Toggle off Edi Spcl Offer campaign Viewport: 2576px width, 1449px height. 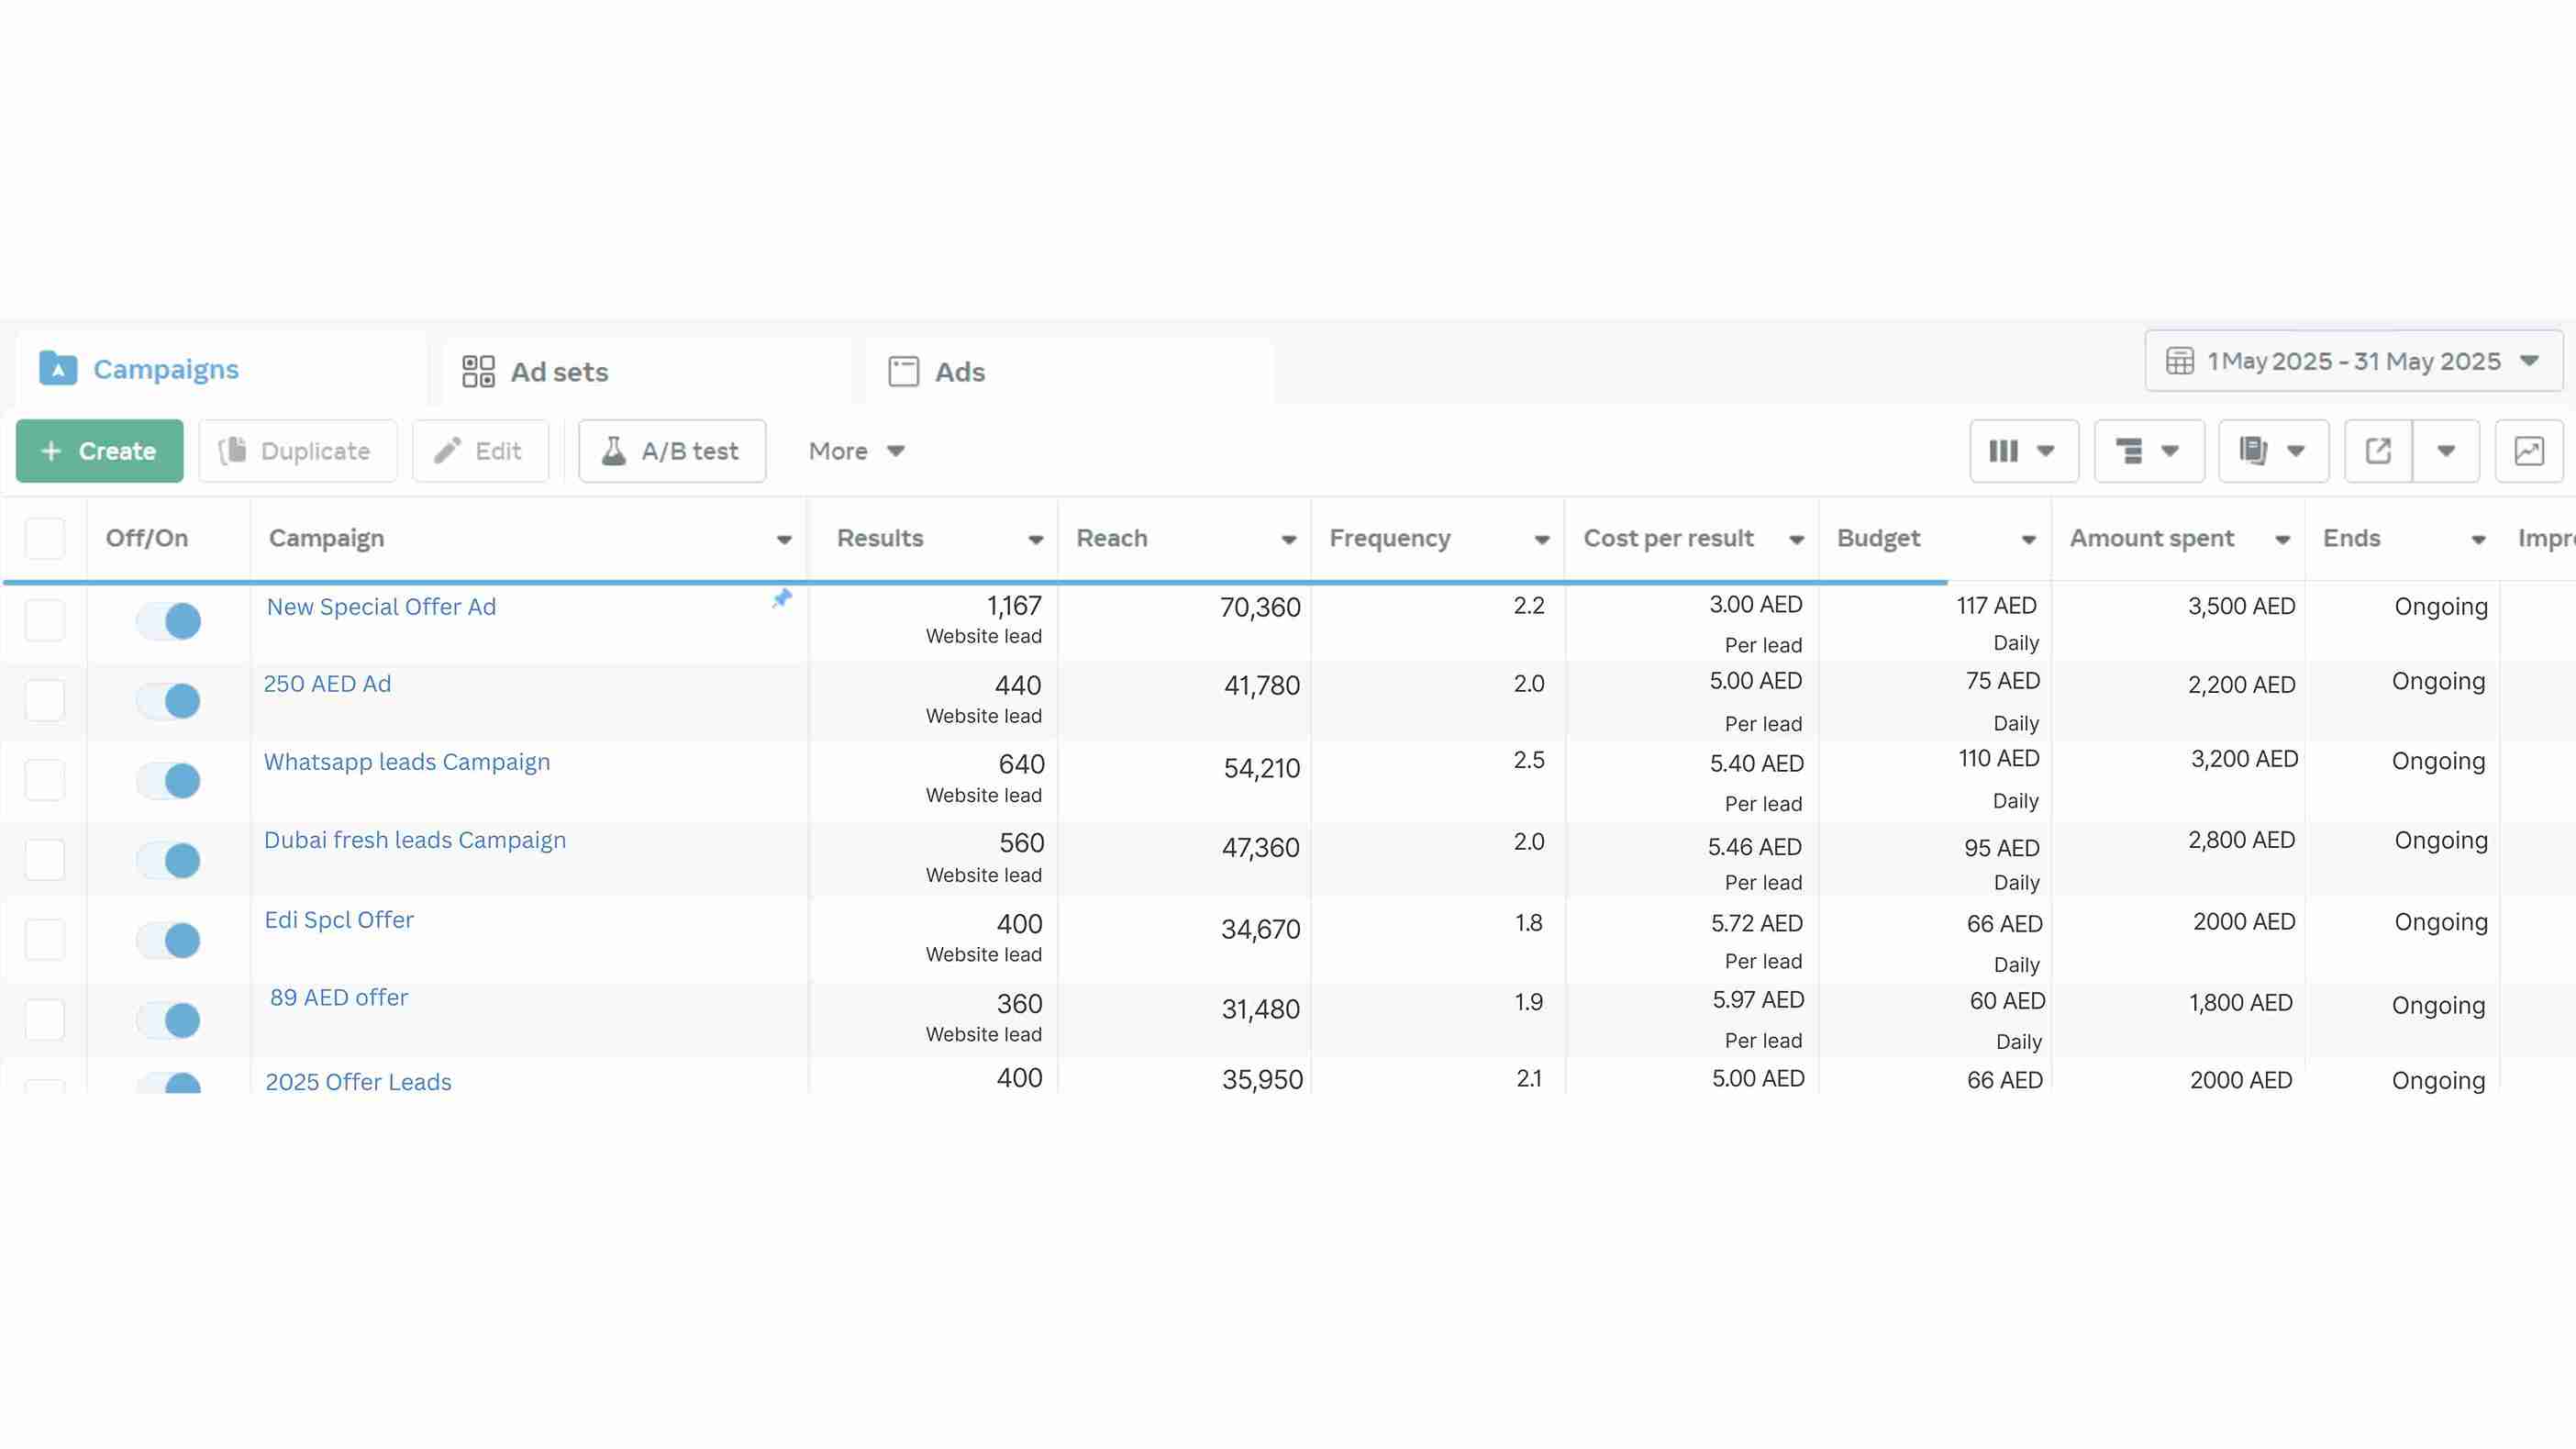click(169, 940)
